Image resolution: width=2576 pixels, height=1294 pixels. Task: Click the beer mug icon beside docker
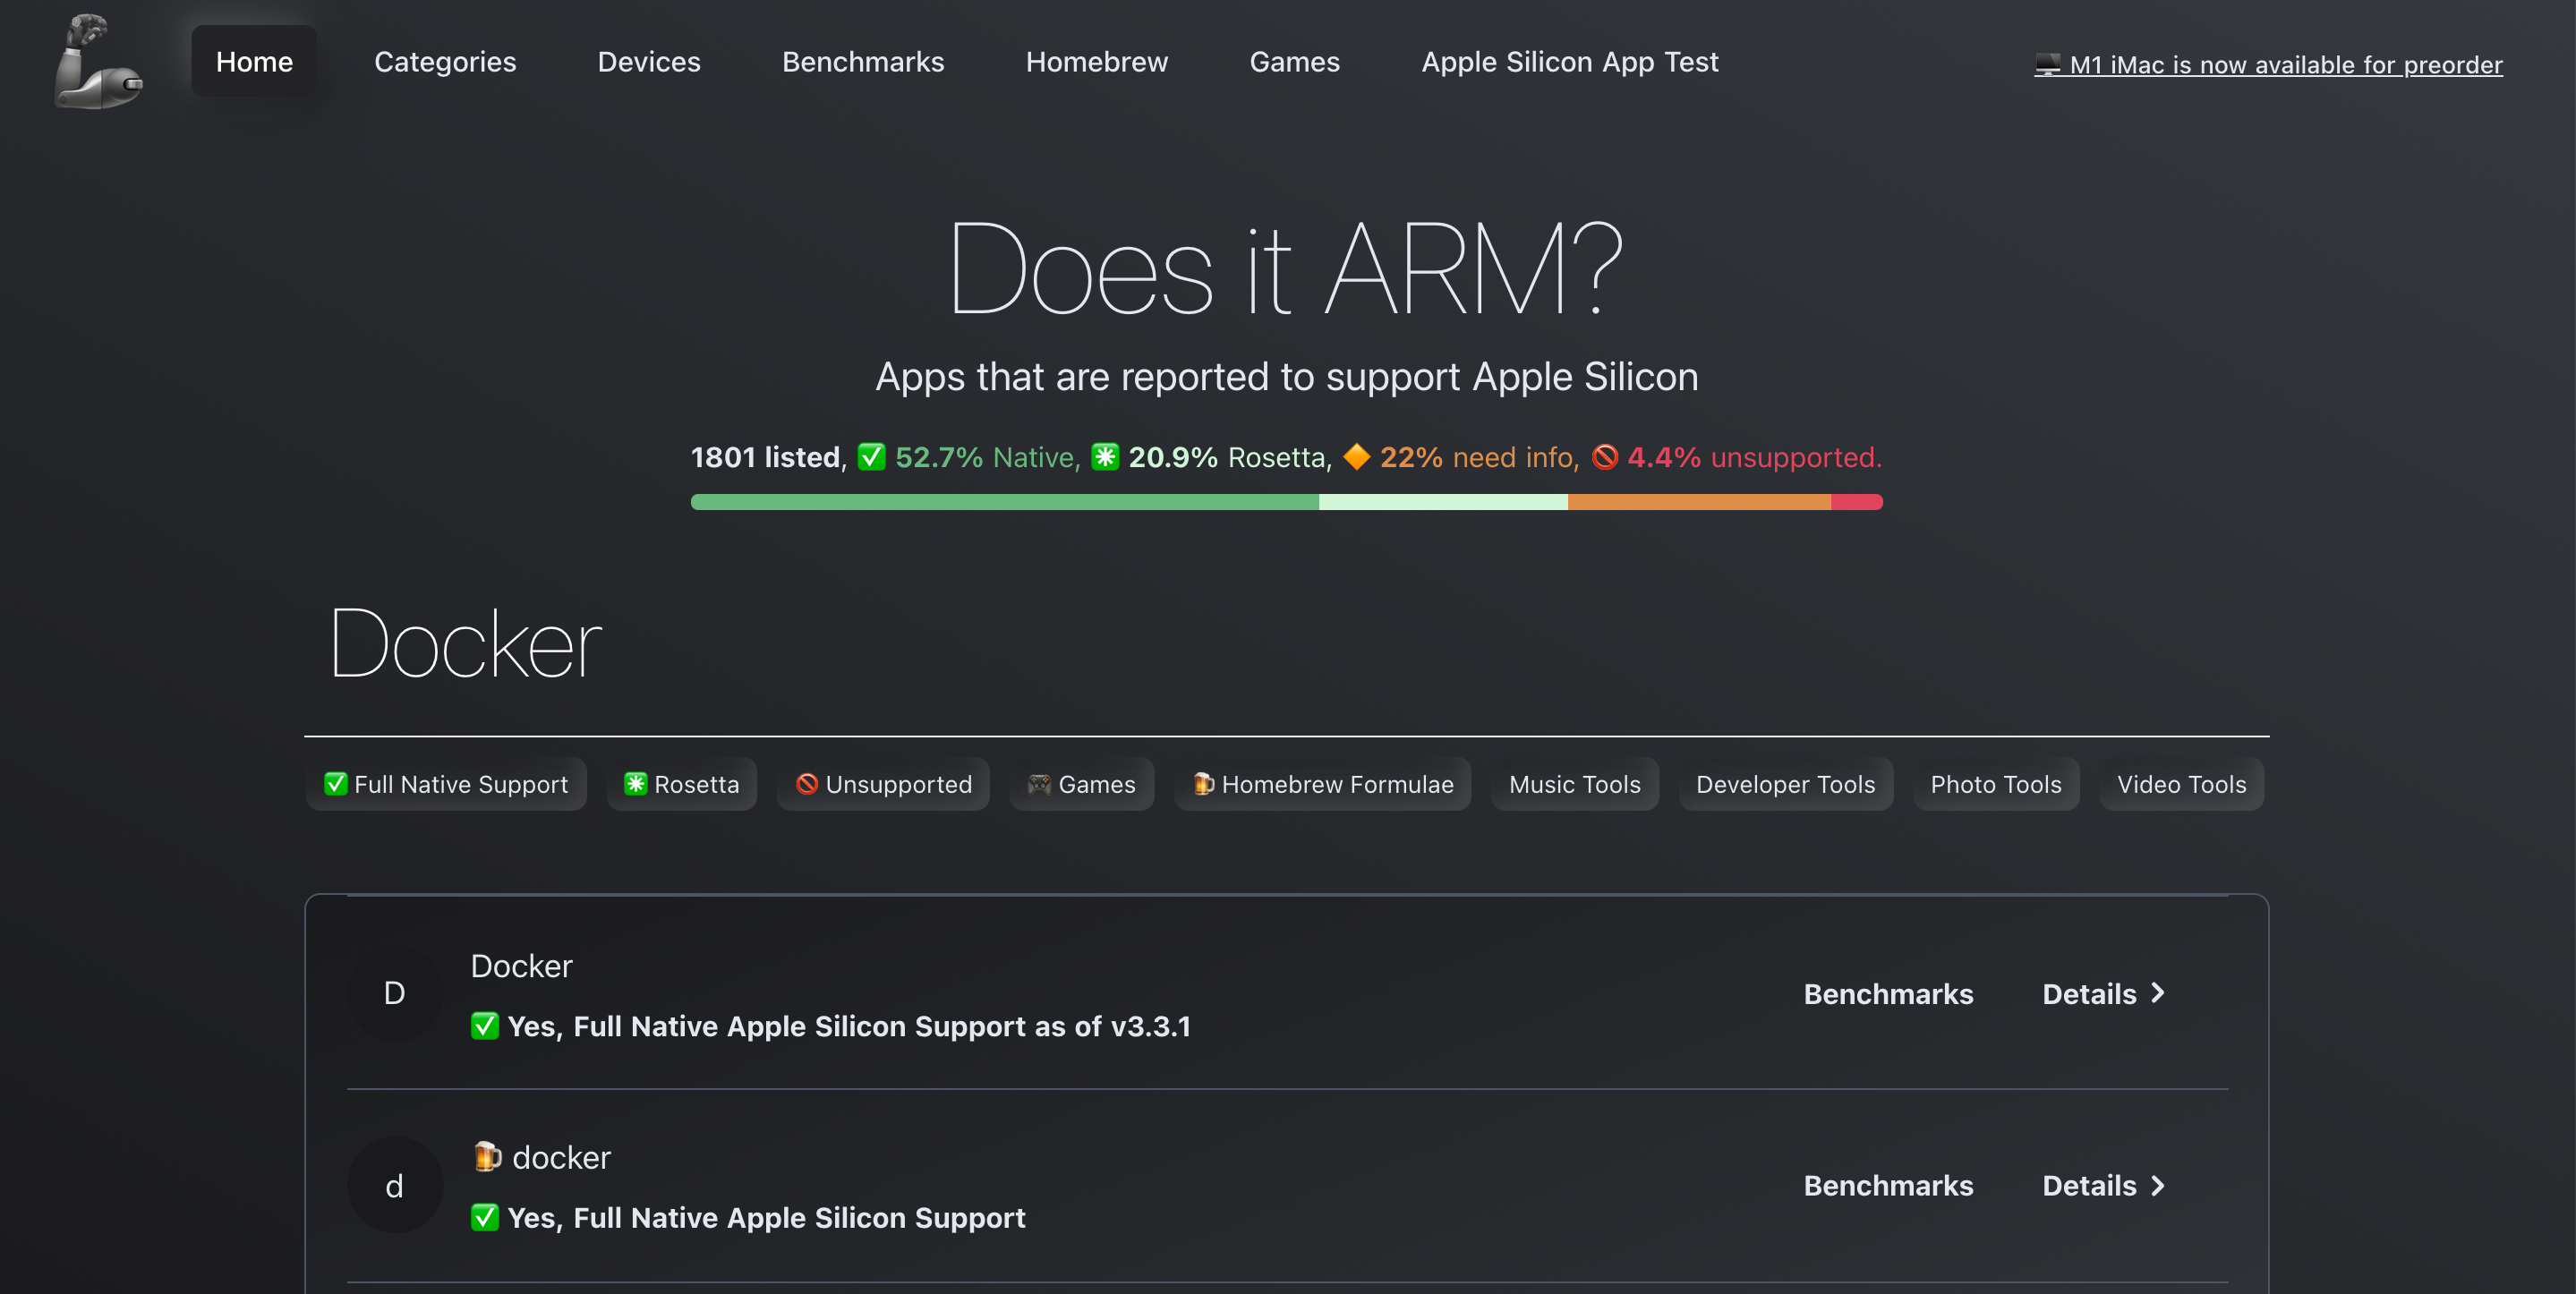coord(487,1156)
